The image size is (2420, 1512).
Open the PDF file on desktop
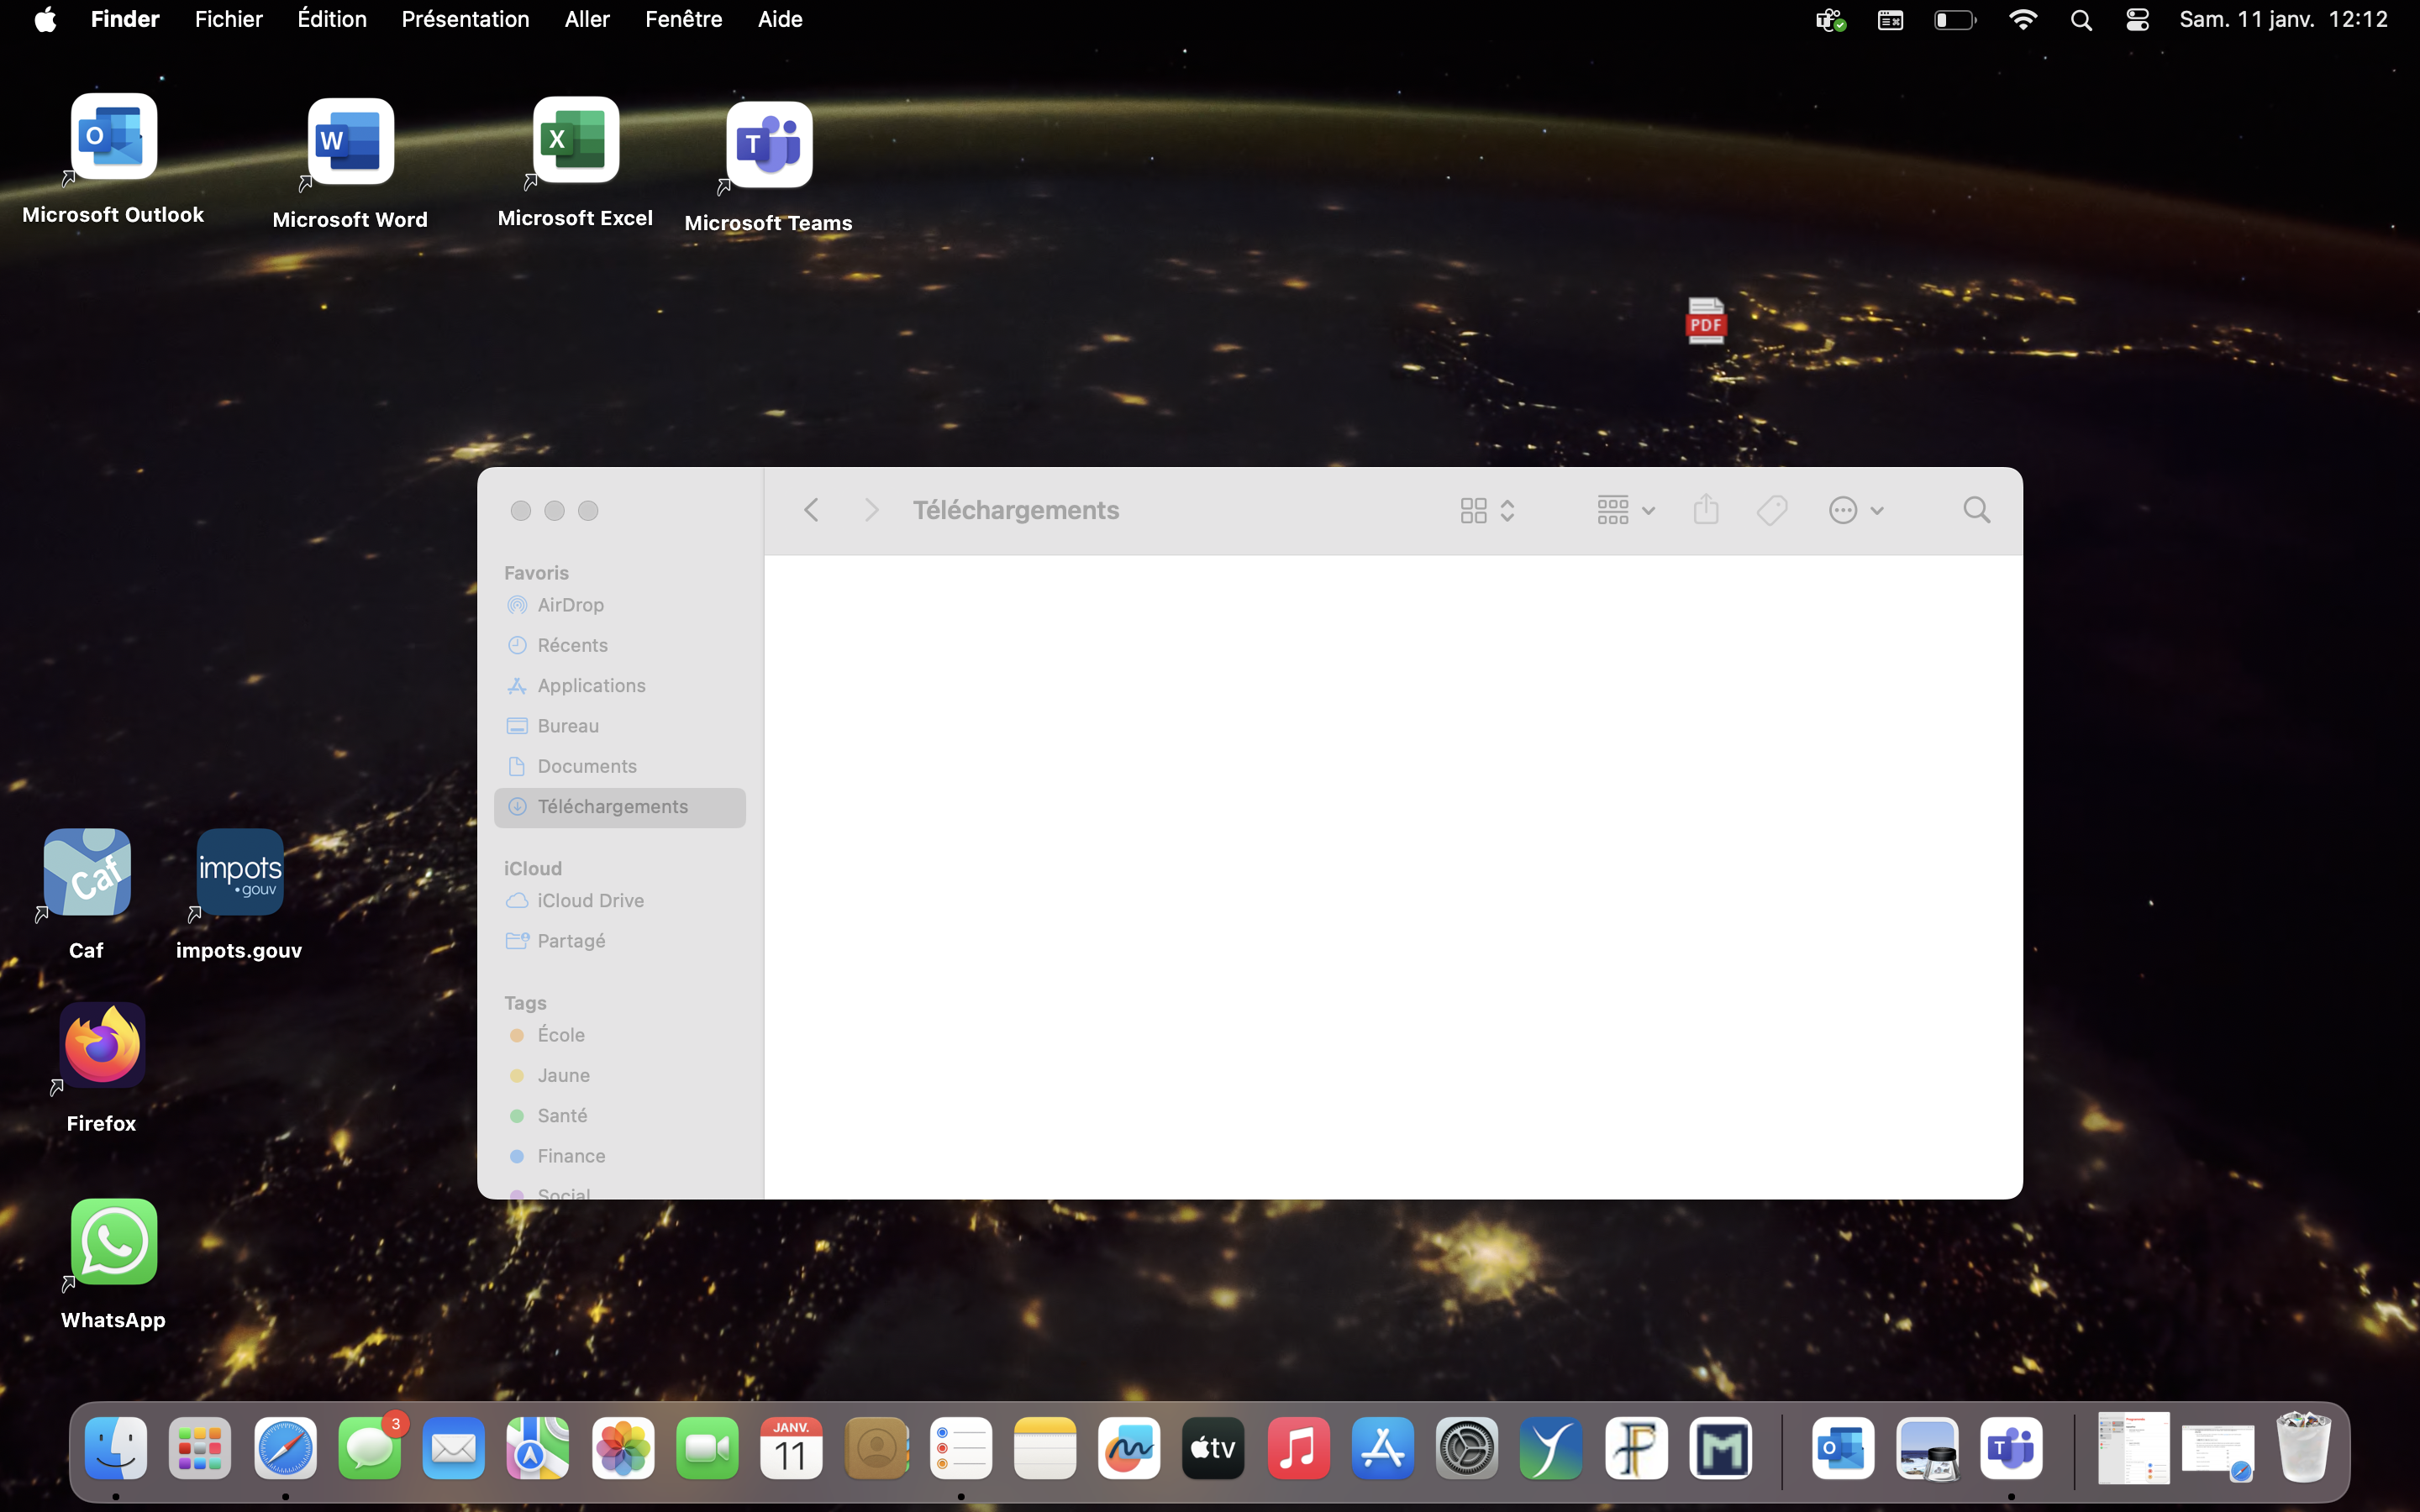pyautogui.click(x=1705, y=322)
